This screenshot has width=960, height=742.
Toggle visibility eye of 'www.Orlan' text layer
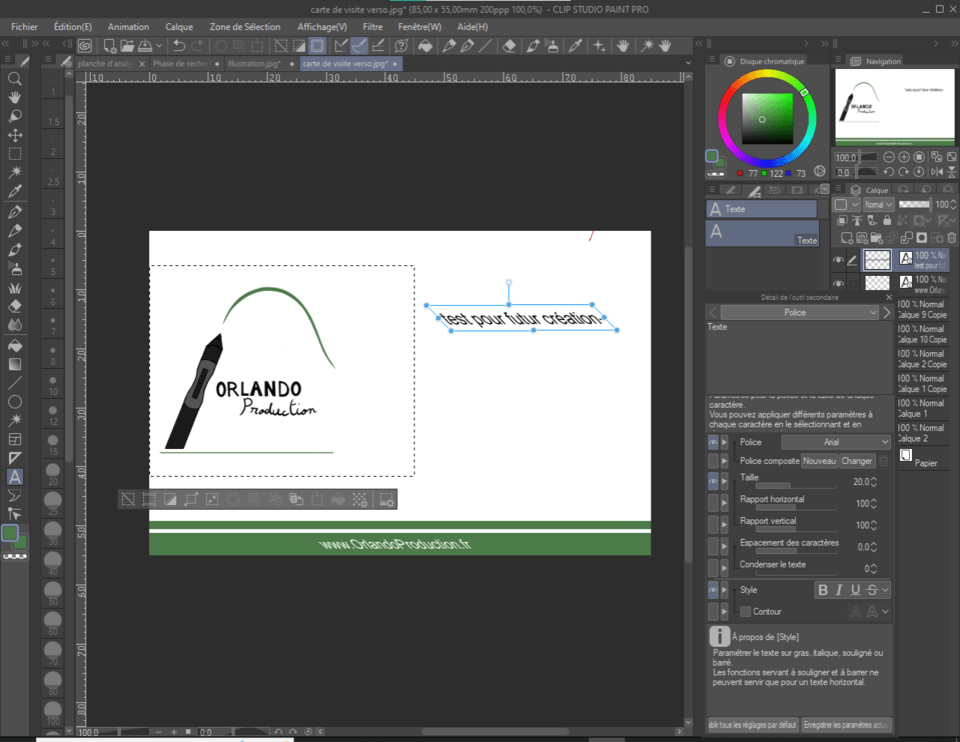pyautogui.click(x=838, y=283)
